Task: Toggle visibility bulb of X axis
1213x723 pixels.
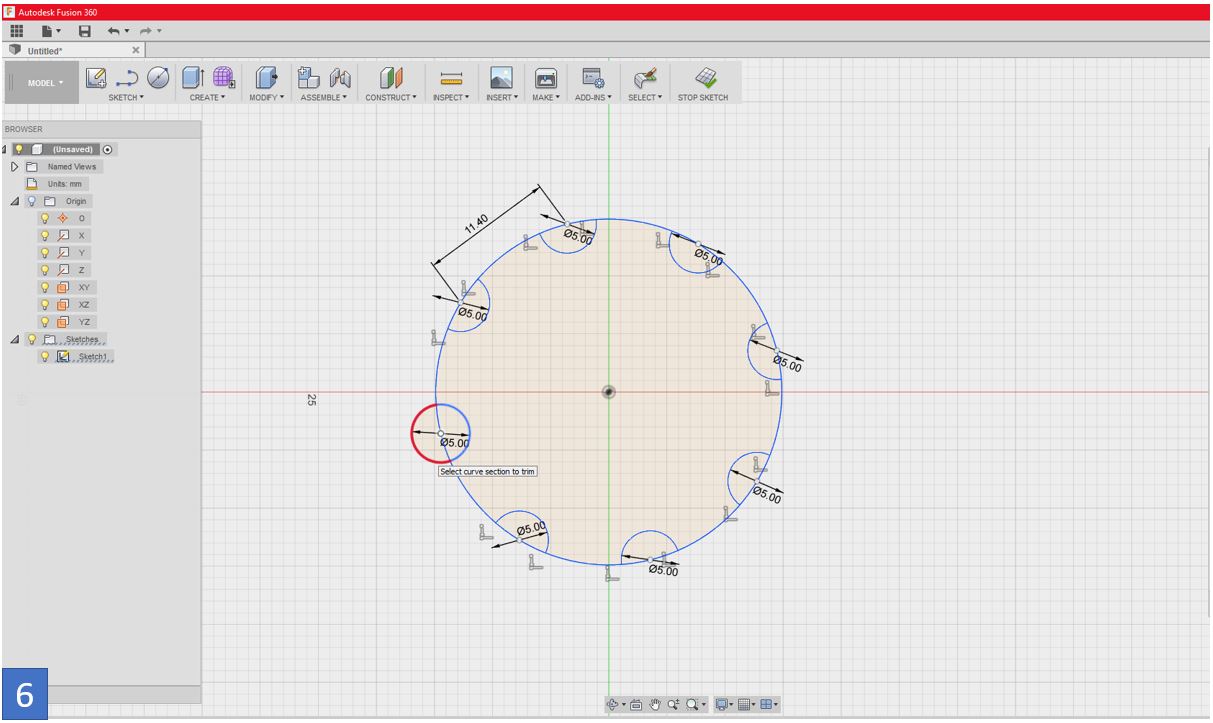Action: click(44, 235)
